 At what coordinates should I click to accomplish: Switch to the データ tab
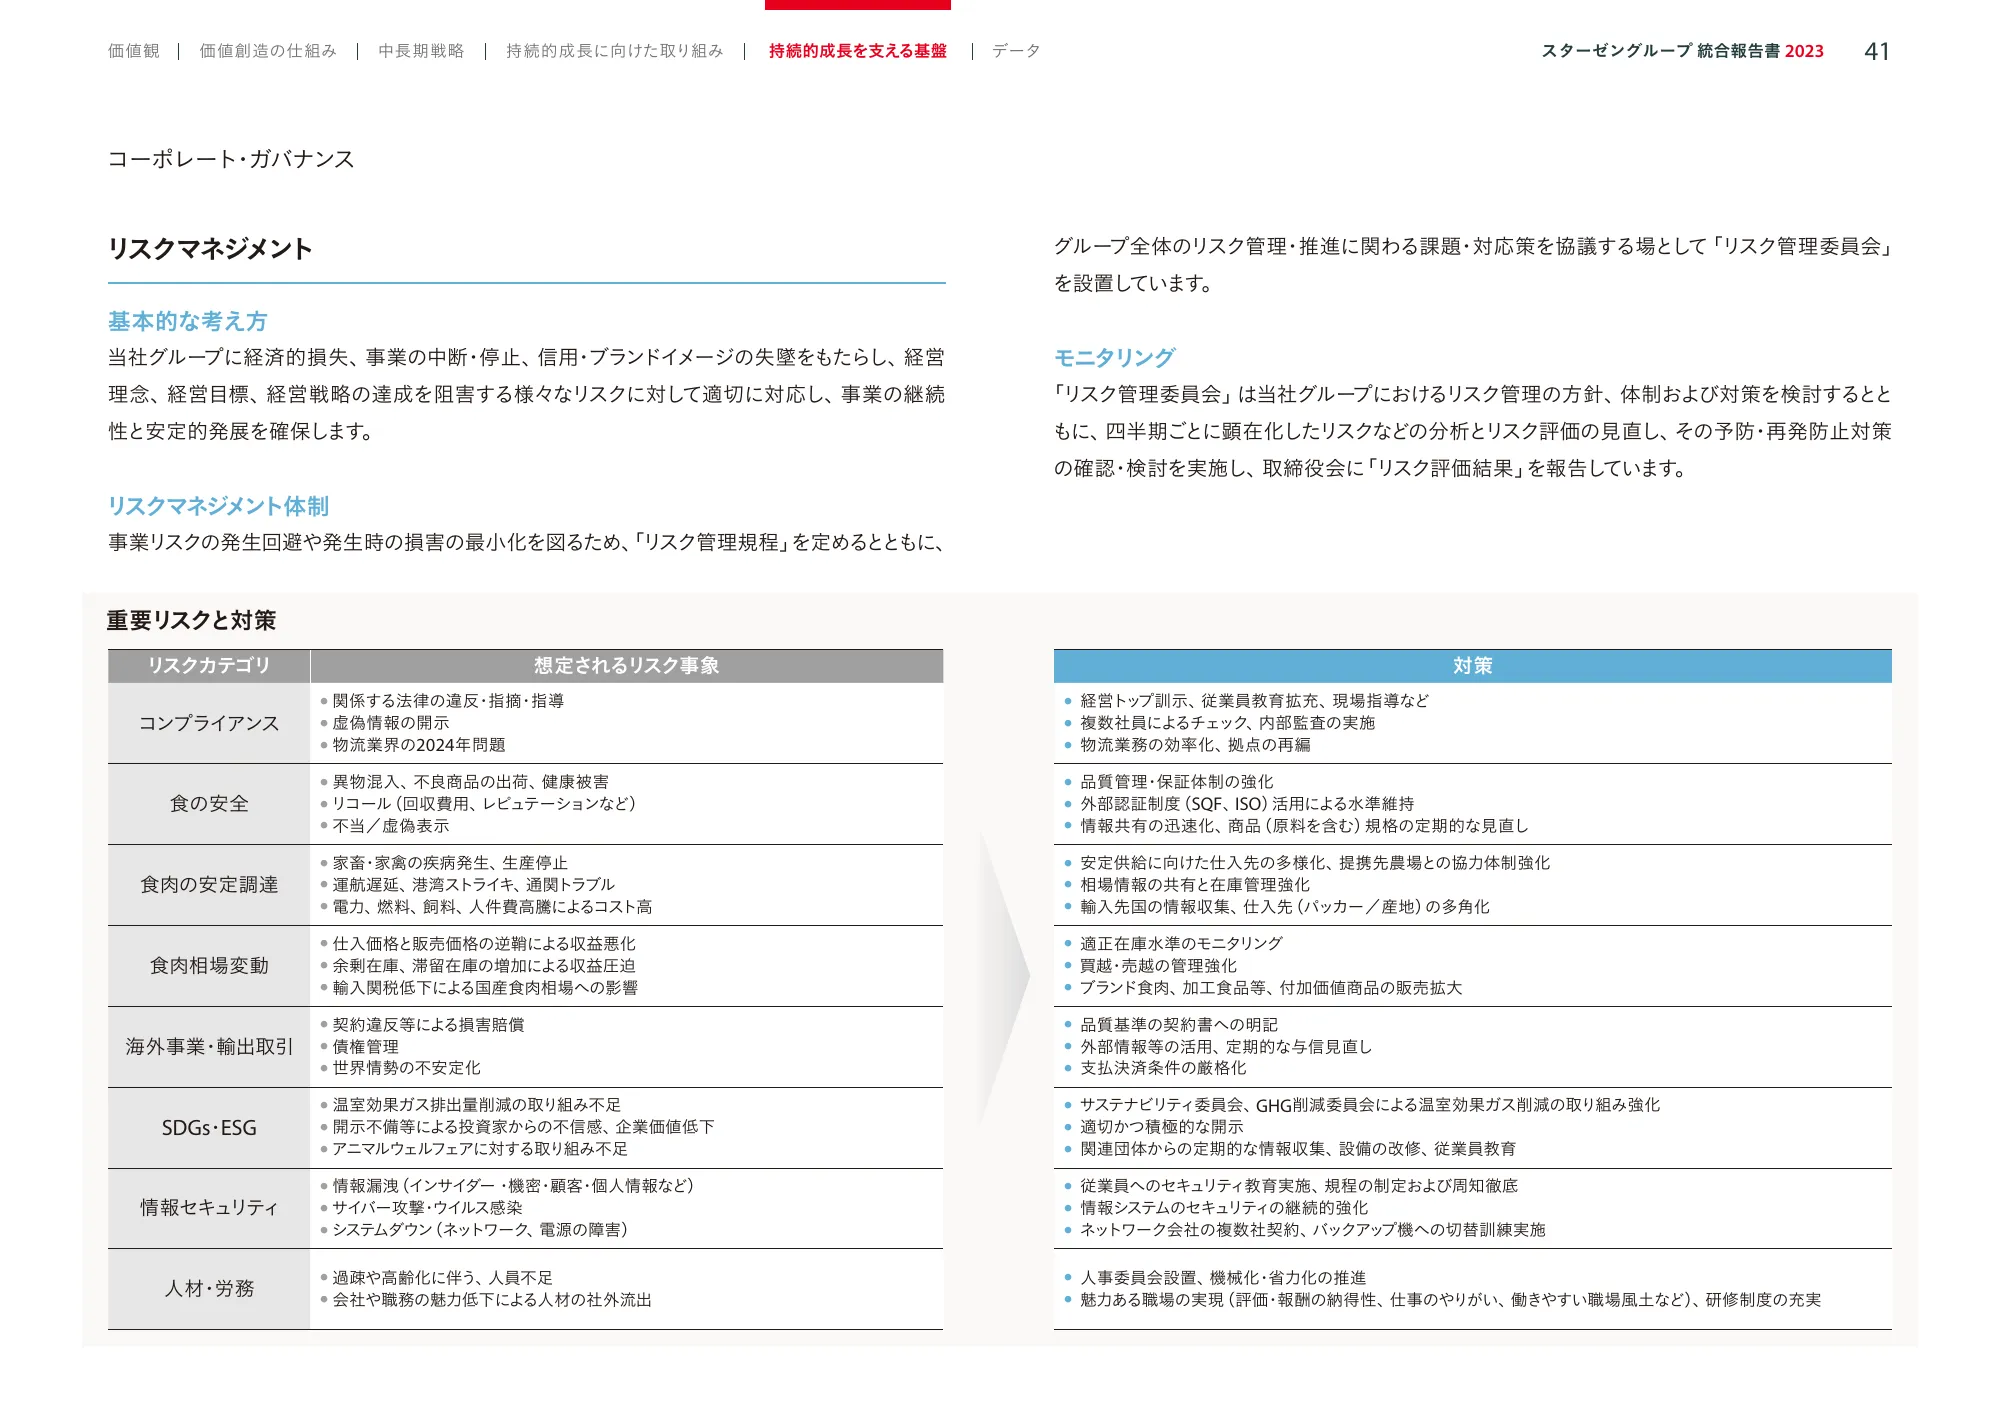[x=1016, y=51]
